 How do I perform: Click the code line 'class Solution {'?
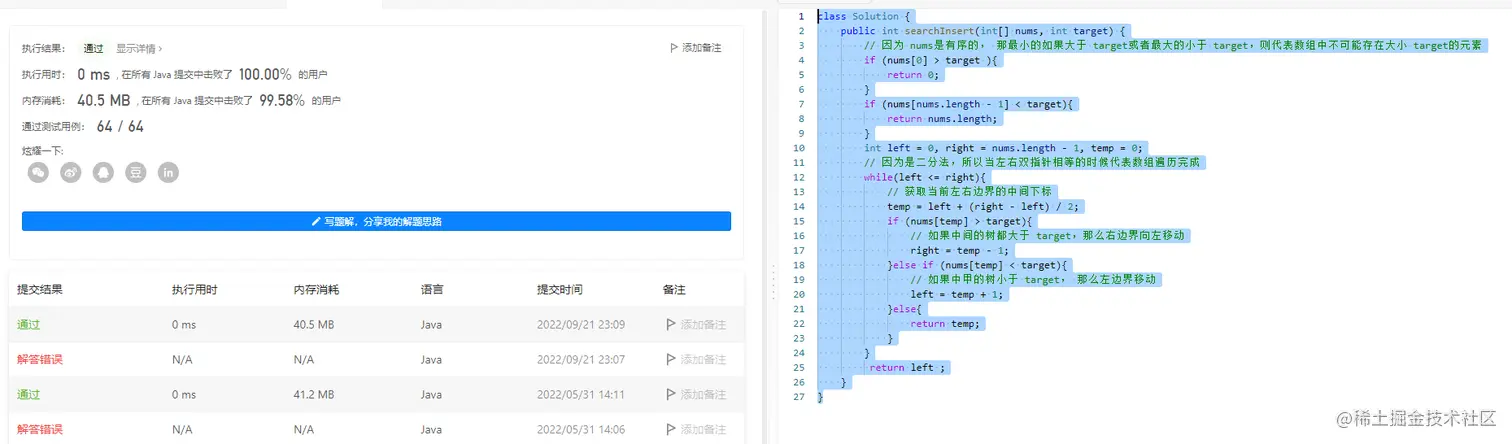coord(864,17)
